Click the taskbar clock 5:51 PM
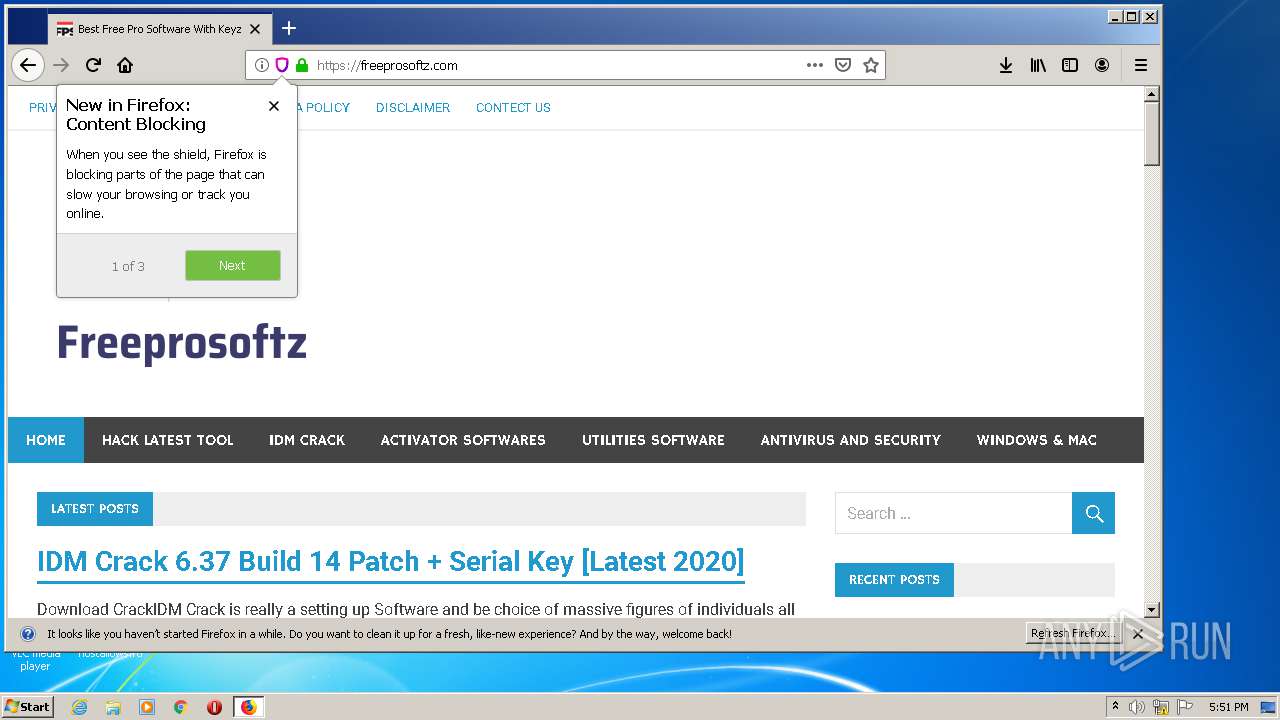The width and height of the screenshot is (1280, 720). (x=1229, y=707)
